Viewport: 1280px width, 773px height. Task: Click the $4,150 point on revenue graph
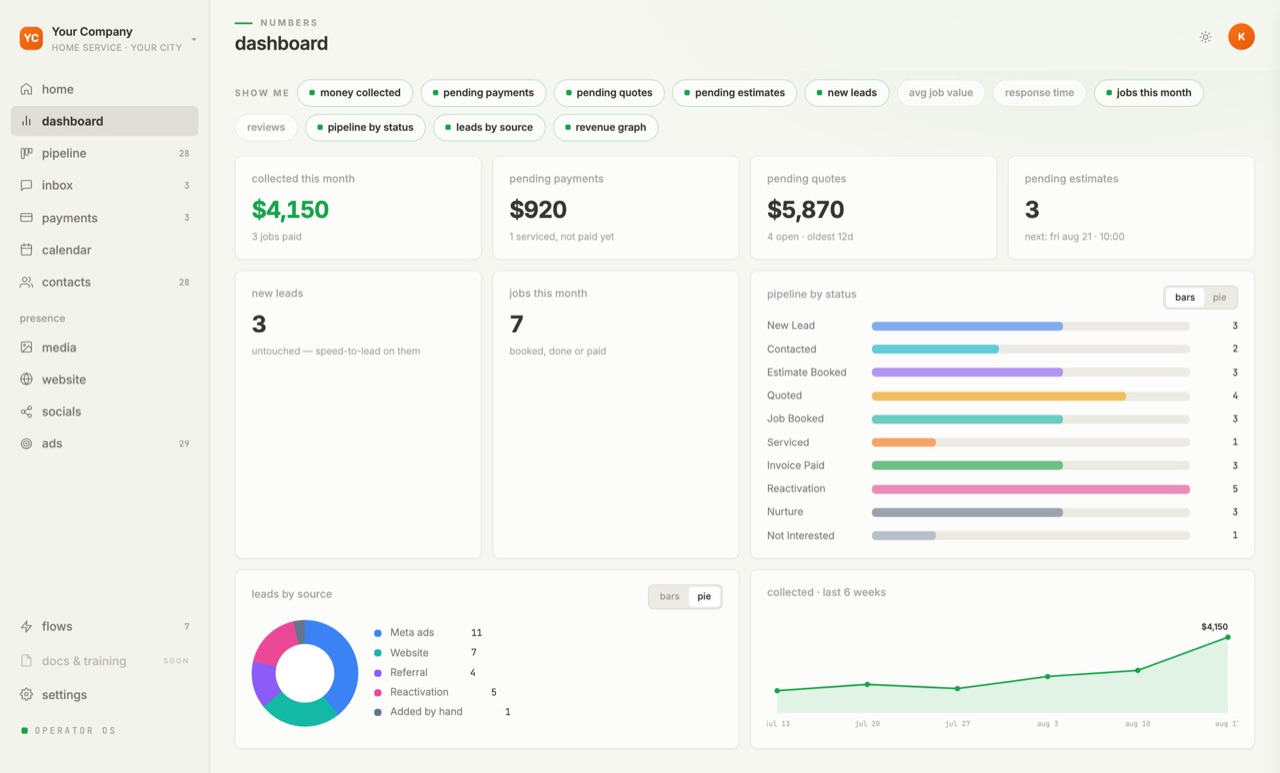click(x=1228, y=637)
